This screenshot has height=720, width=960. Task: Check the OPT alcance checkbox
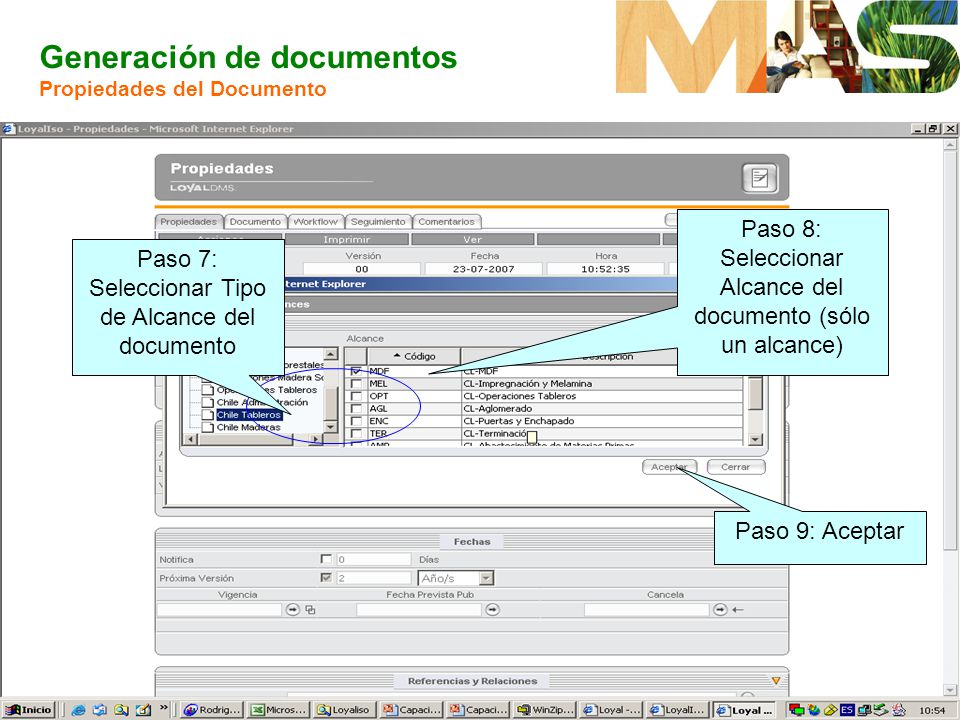356,396
